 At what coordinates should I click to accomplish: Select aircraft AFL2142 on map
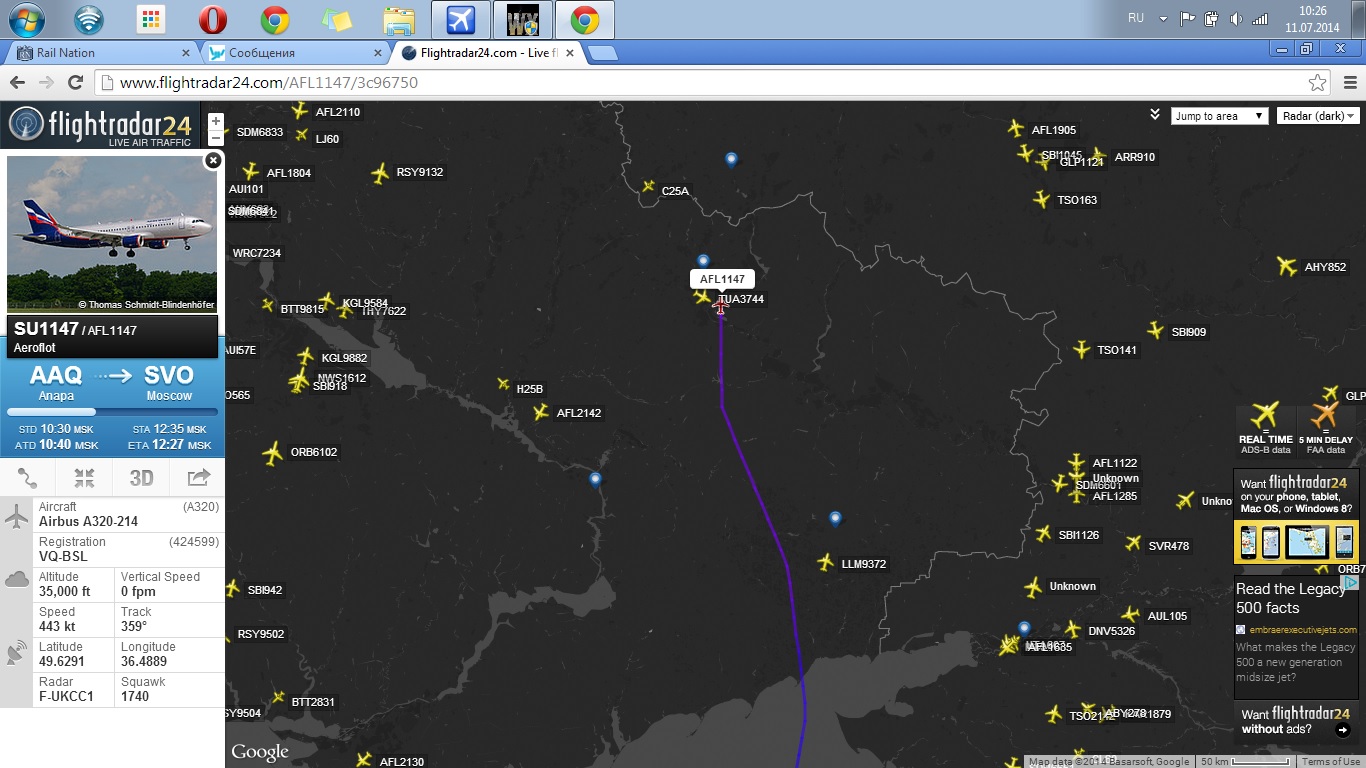(x=541, y=412)
